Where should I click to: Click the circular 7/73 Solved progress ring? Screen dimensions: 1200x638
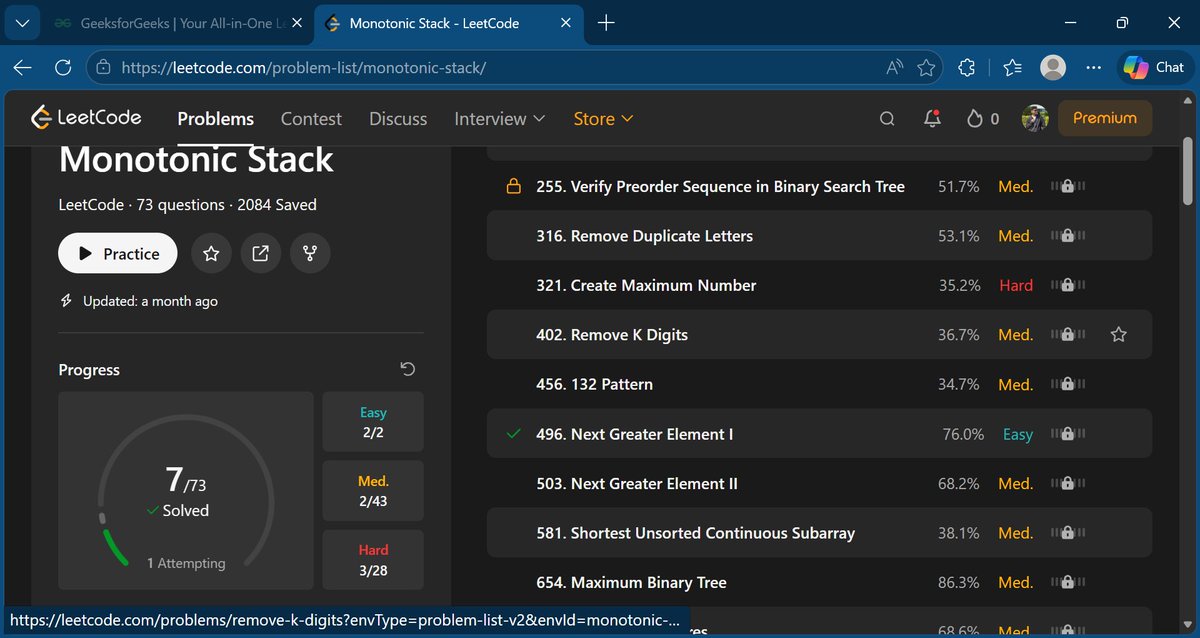(186, 490)
